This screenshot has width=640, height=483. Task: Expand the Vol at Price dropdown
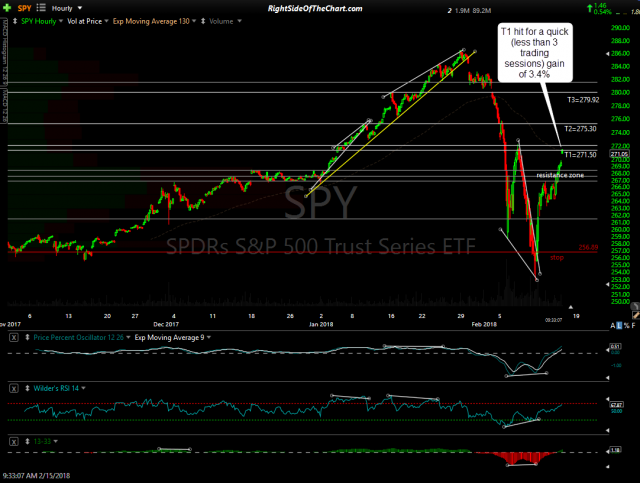107,21
